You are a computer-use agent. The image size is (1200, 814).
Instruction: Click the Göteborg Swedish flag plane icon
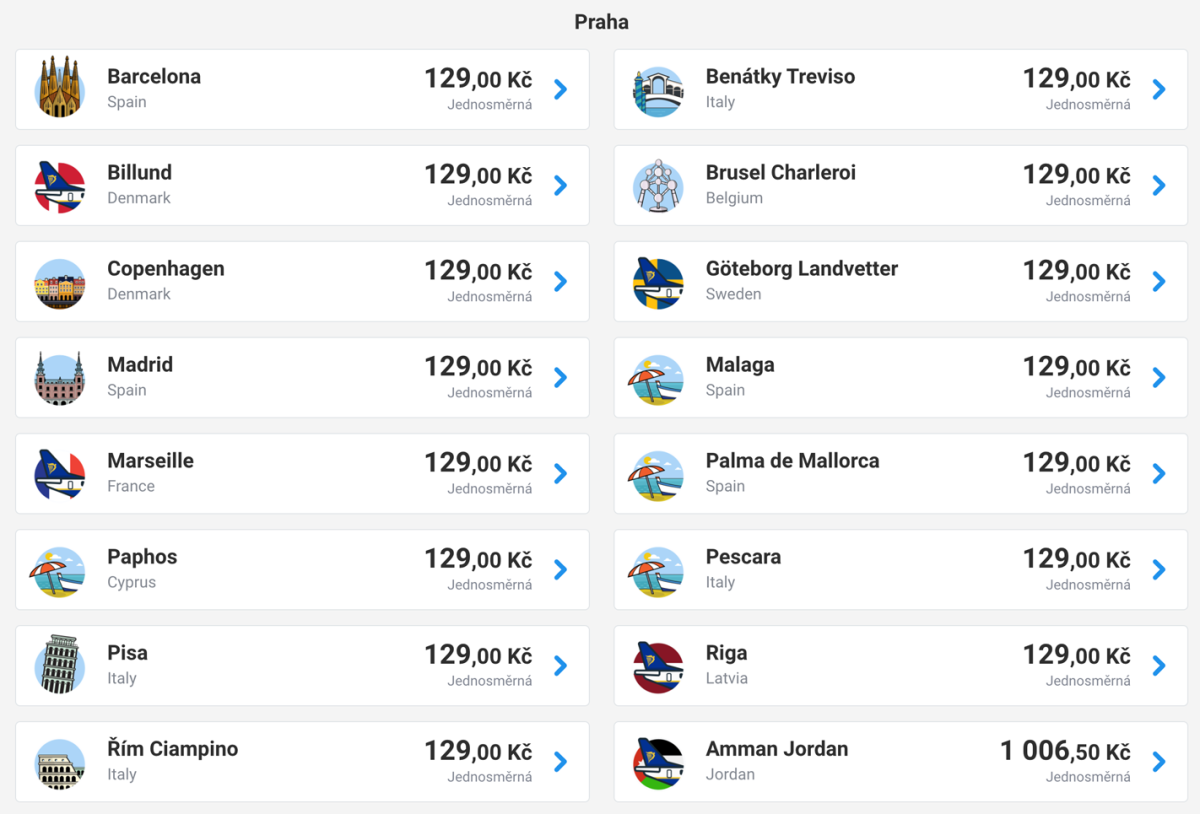[x=658, y=282]
